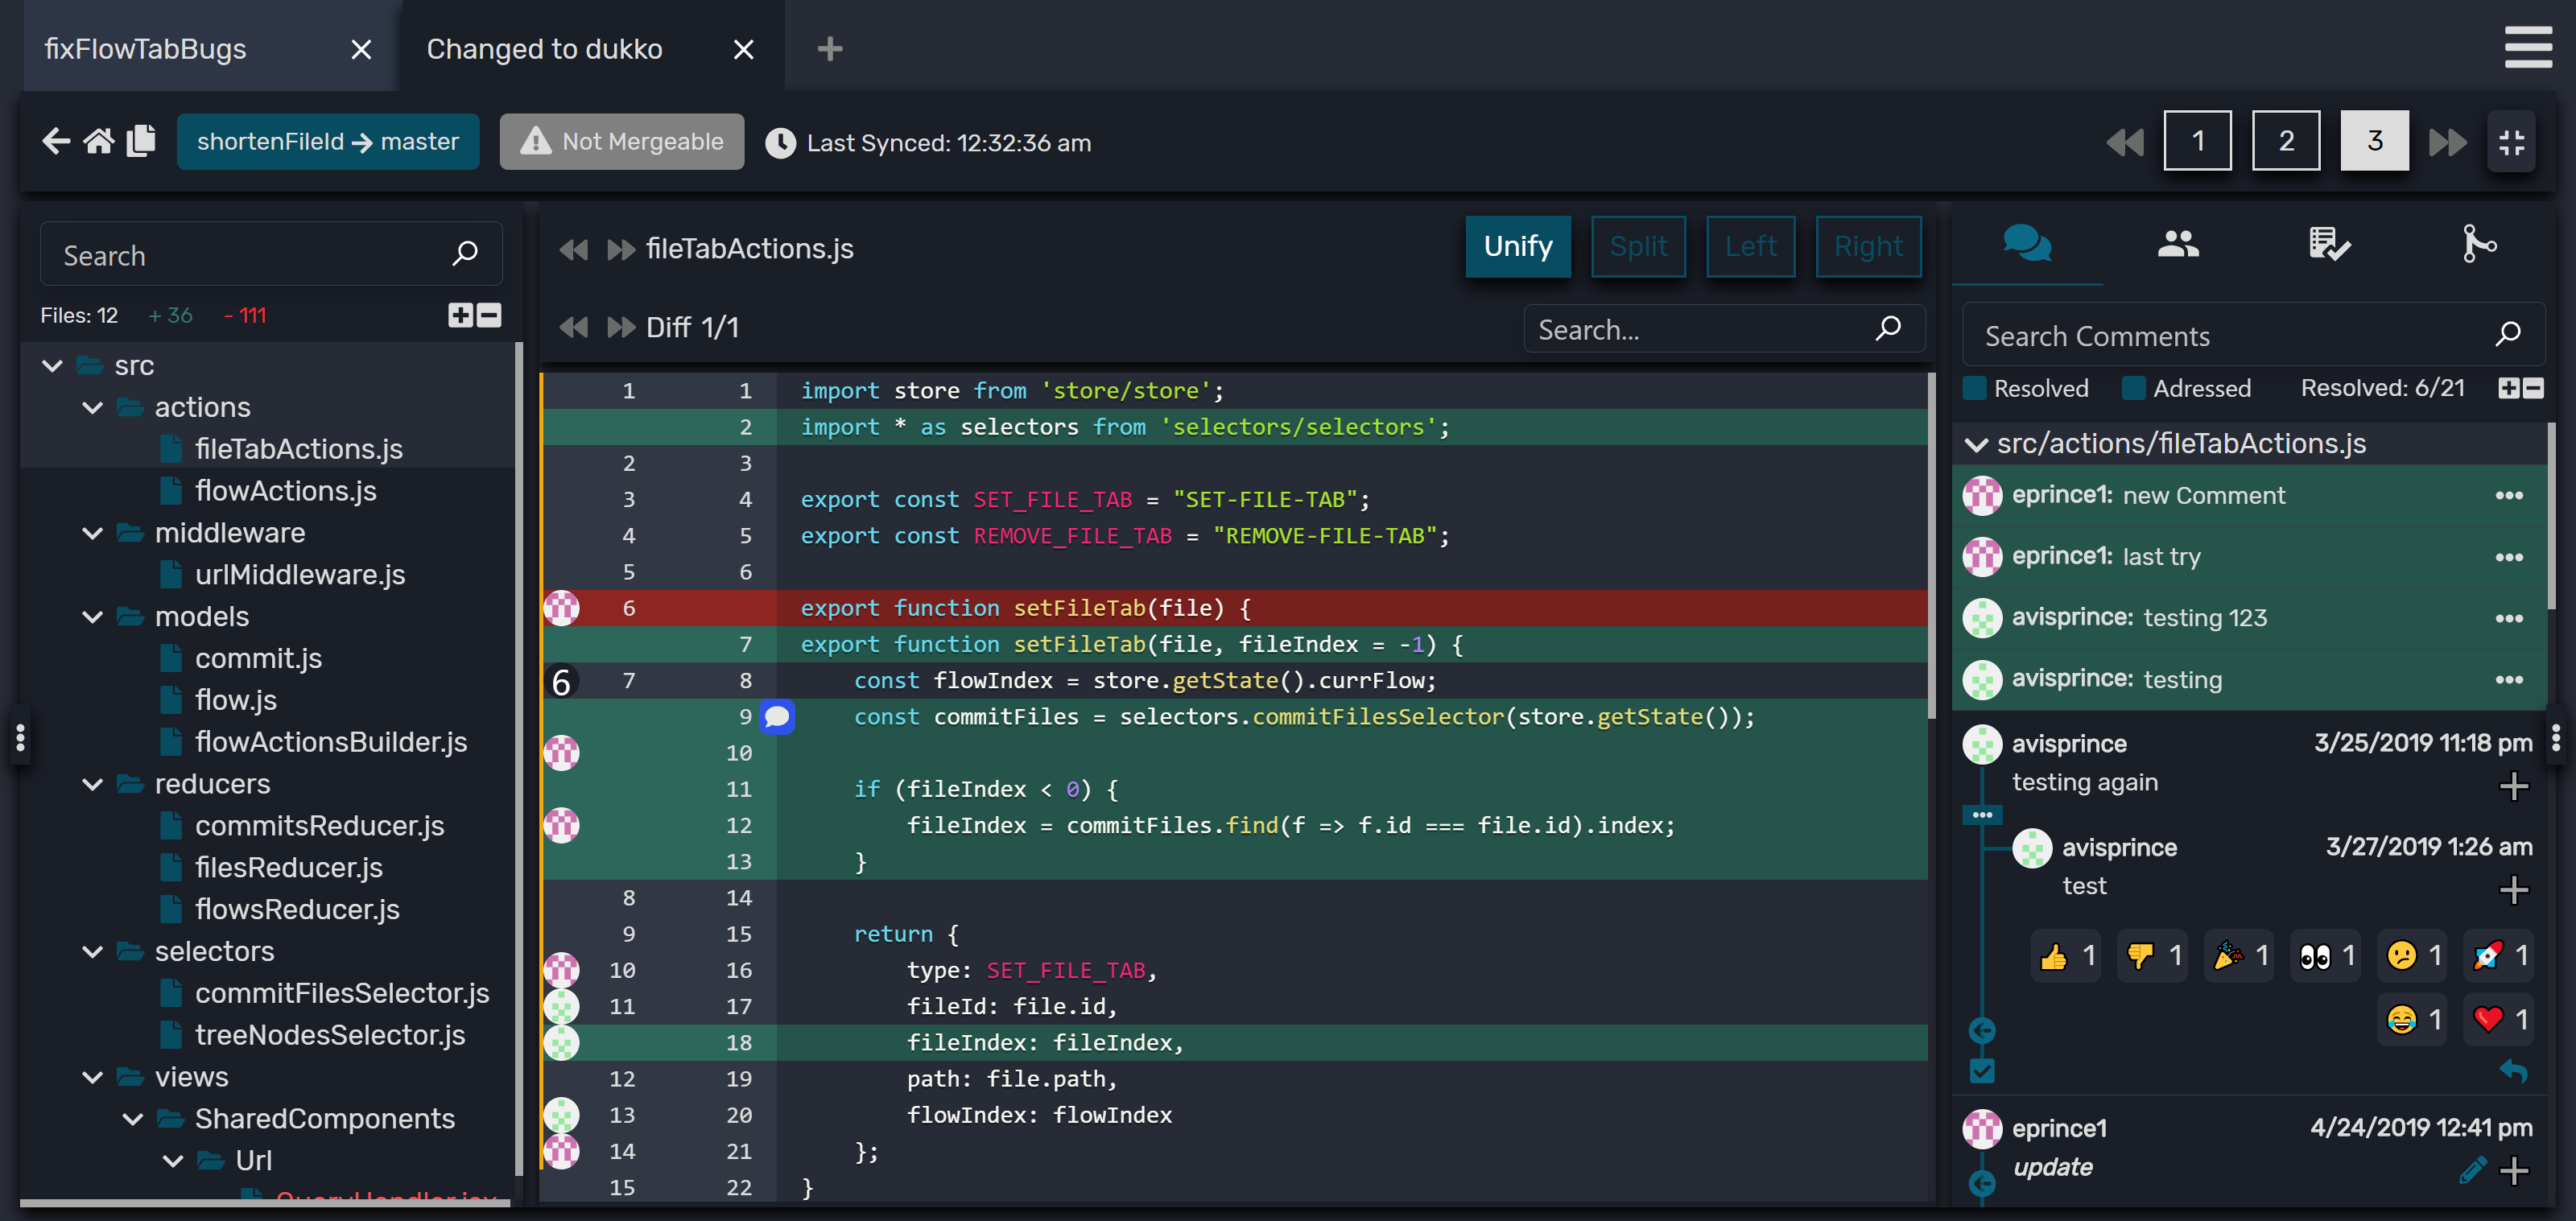2576x1221 pixels.
Task: Toggle the Resolved filter checkbox
Action: pos(1975,388)
